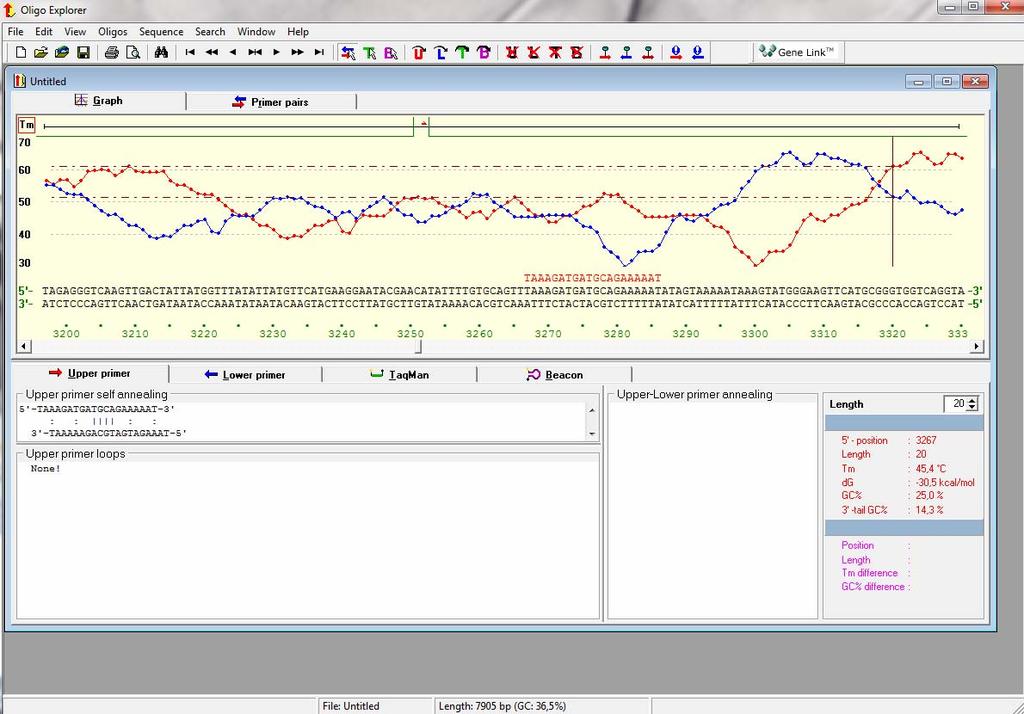Click the red highlighted primer sequence TAAAGATGATGCAGAAAAAT
Screen dimensions: 1024x714
pyautogui.click(x=592, y=278)
